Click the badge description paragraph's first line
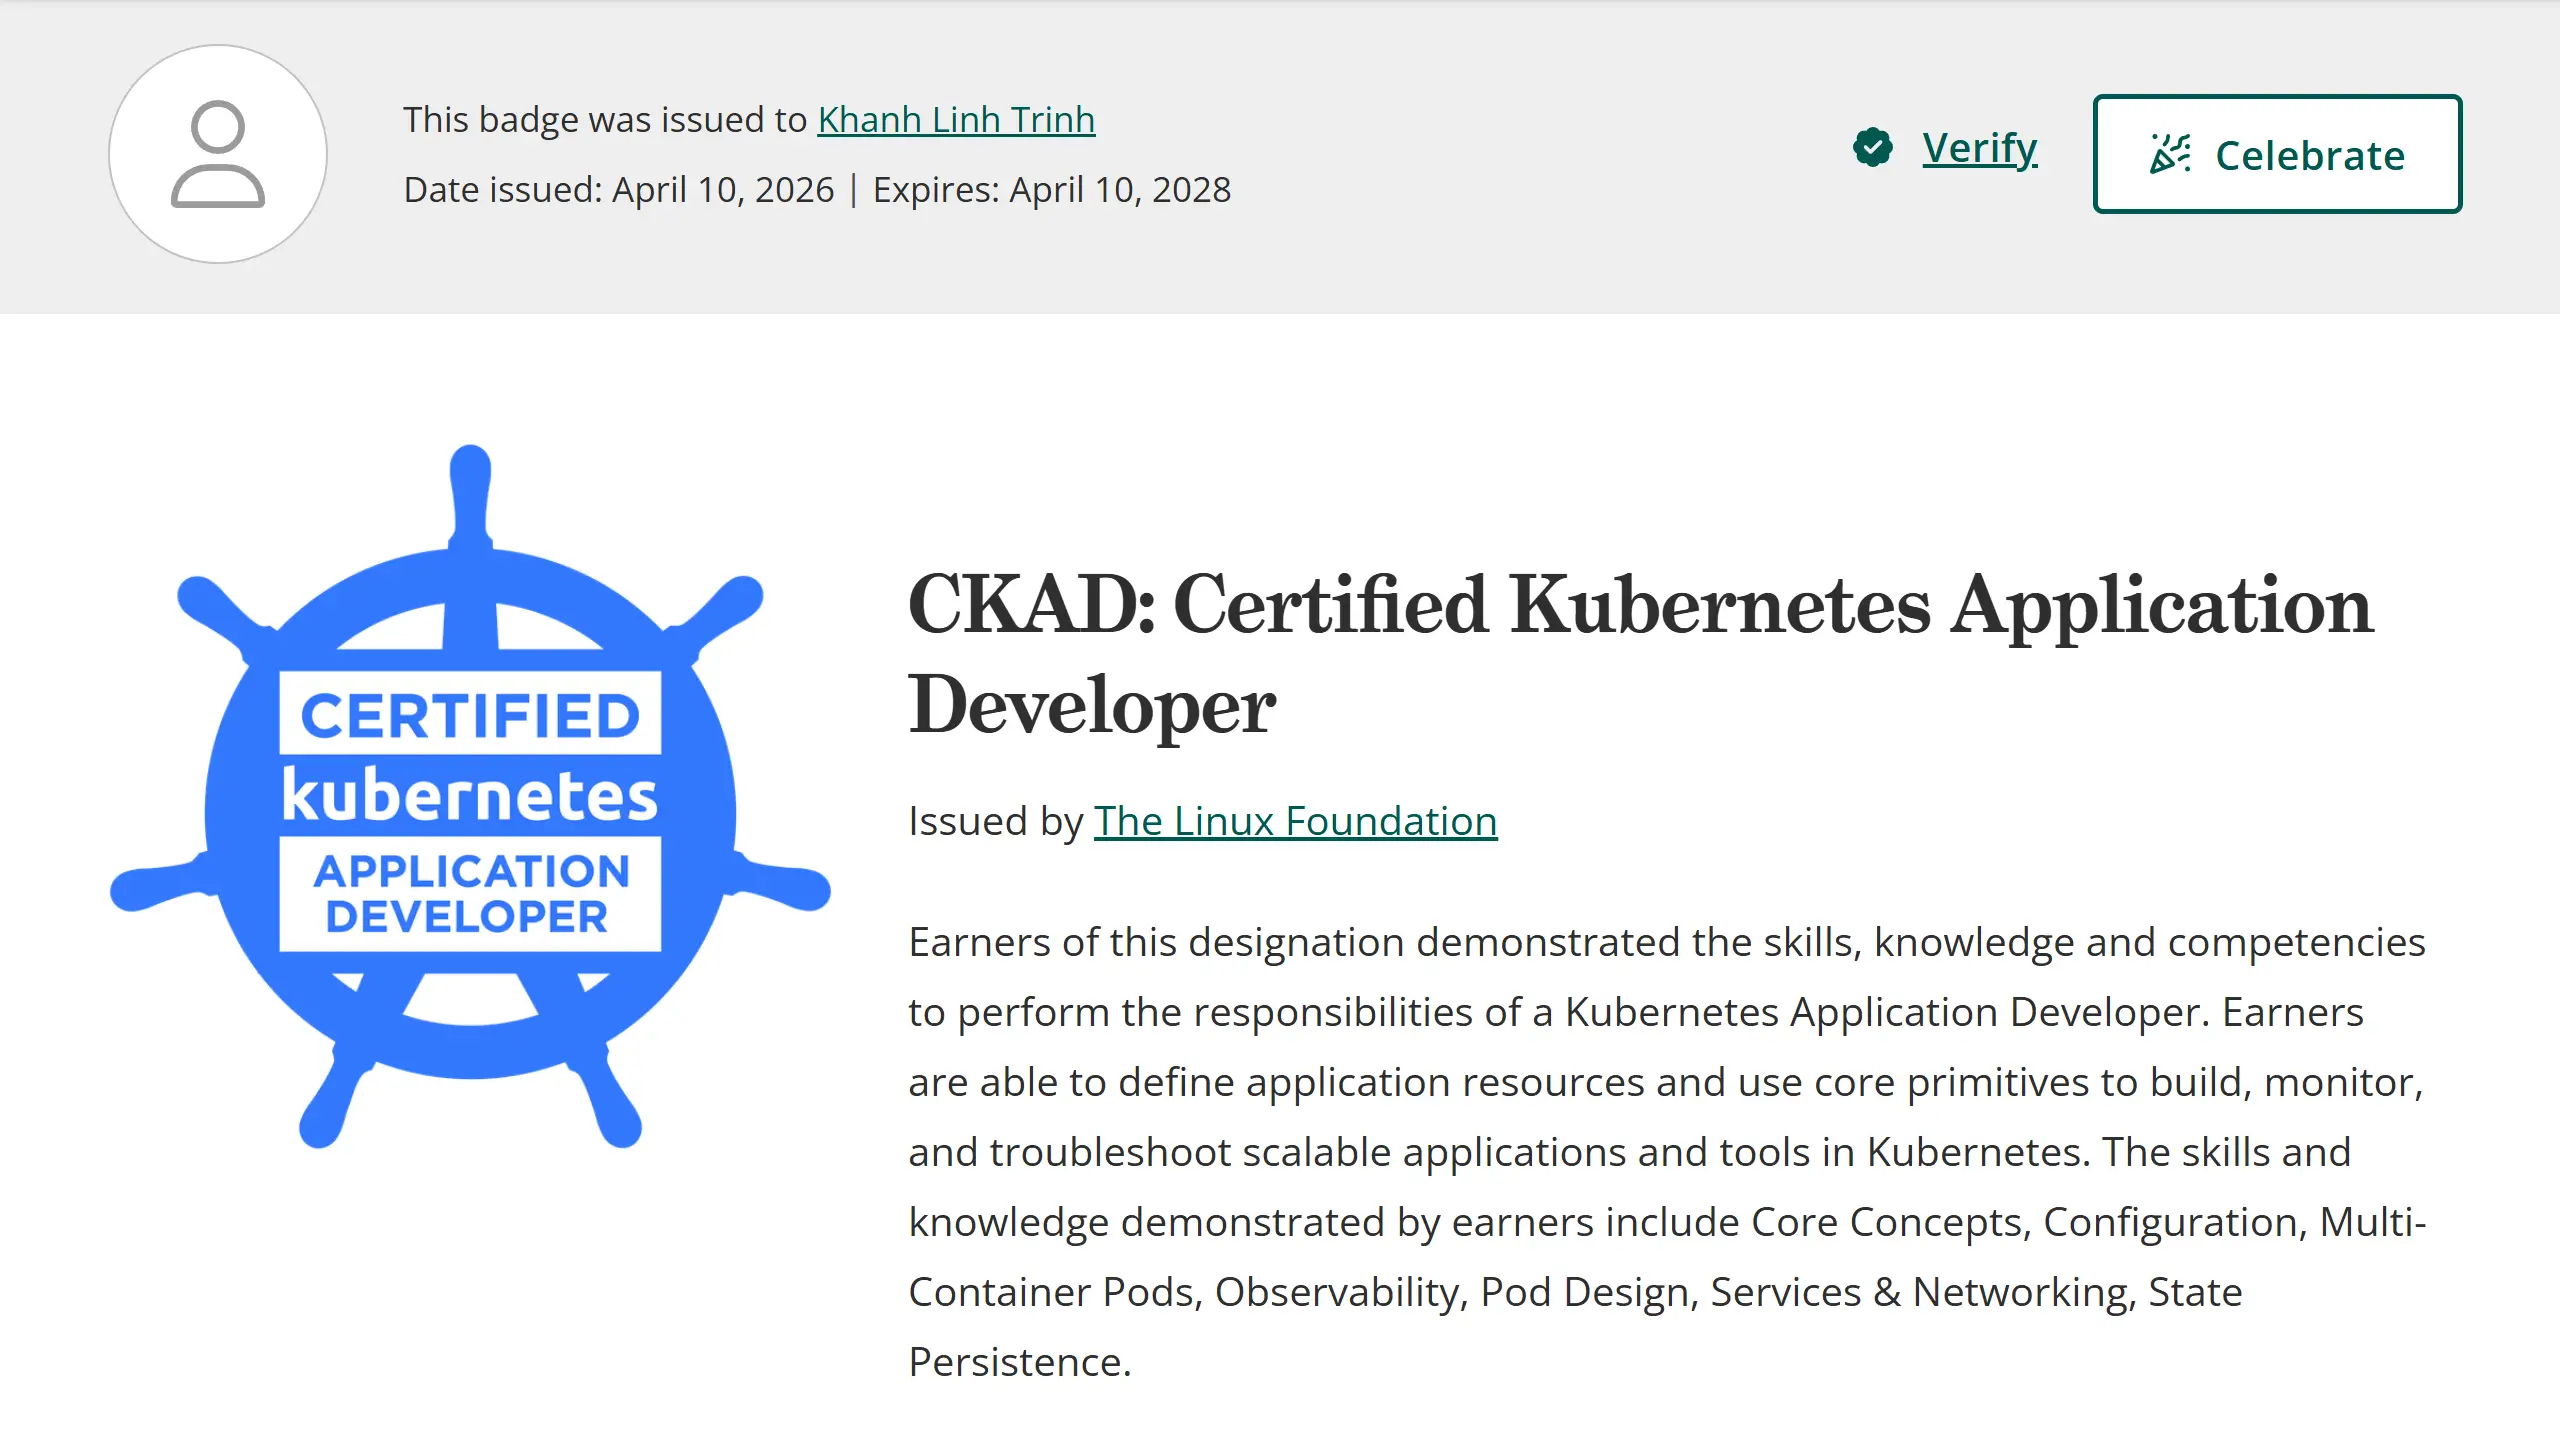2560x1440 pixels. [x=1666, y=942]
